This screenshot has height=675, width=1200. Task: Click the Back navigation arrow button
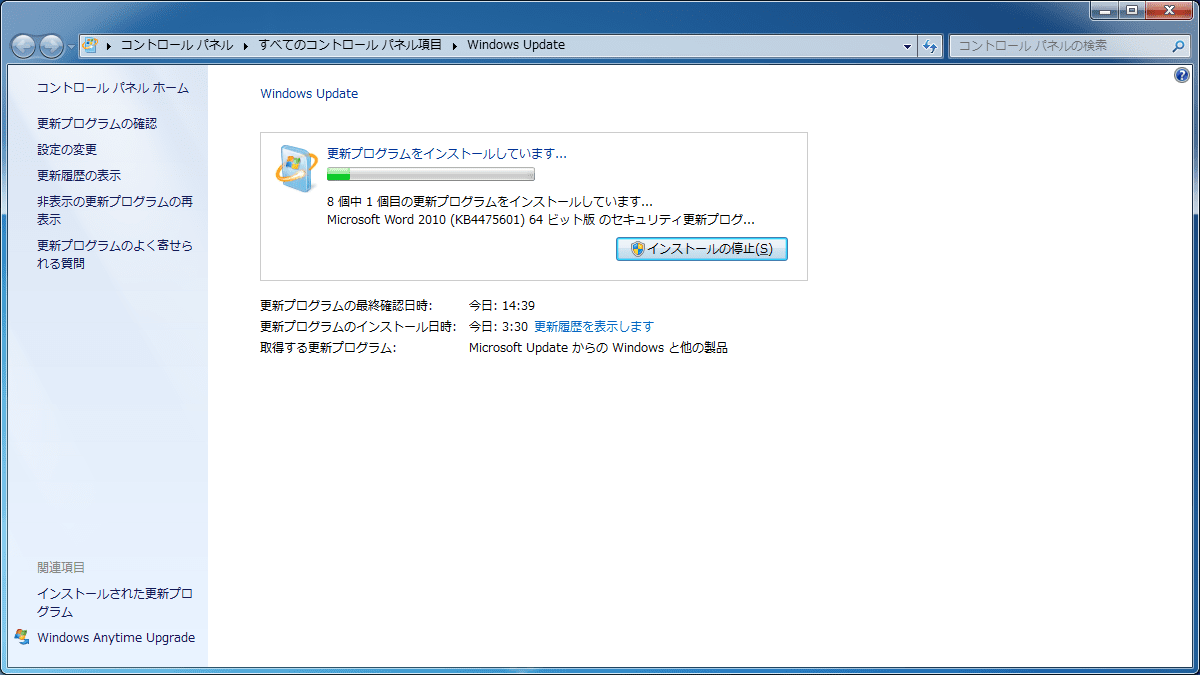click(24, 45)
